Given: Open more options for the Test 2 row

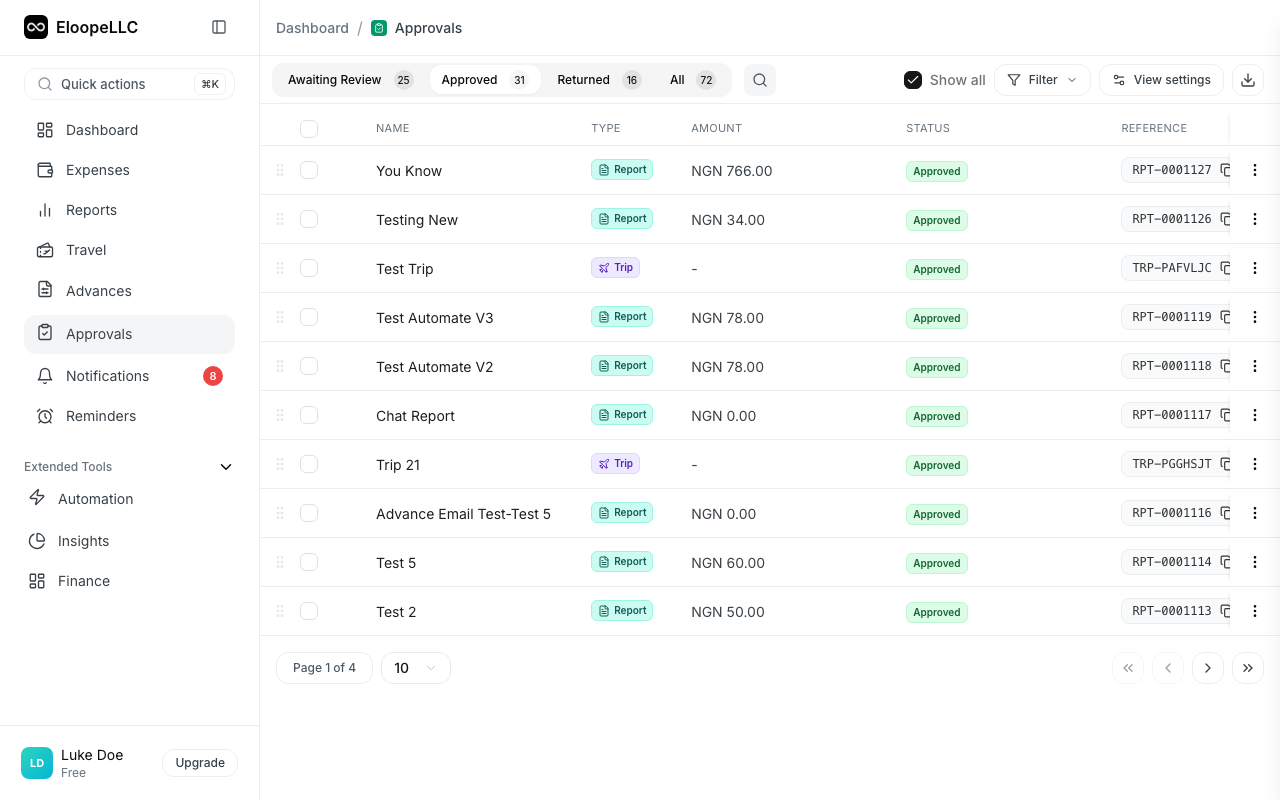Looking at the screenshot, I should [x=1255, y=611].
